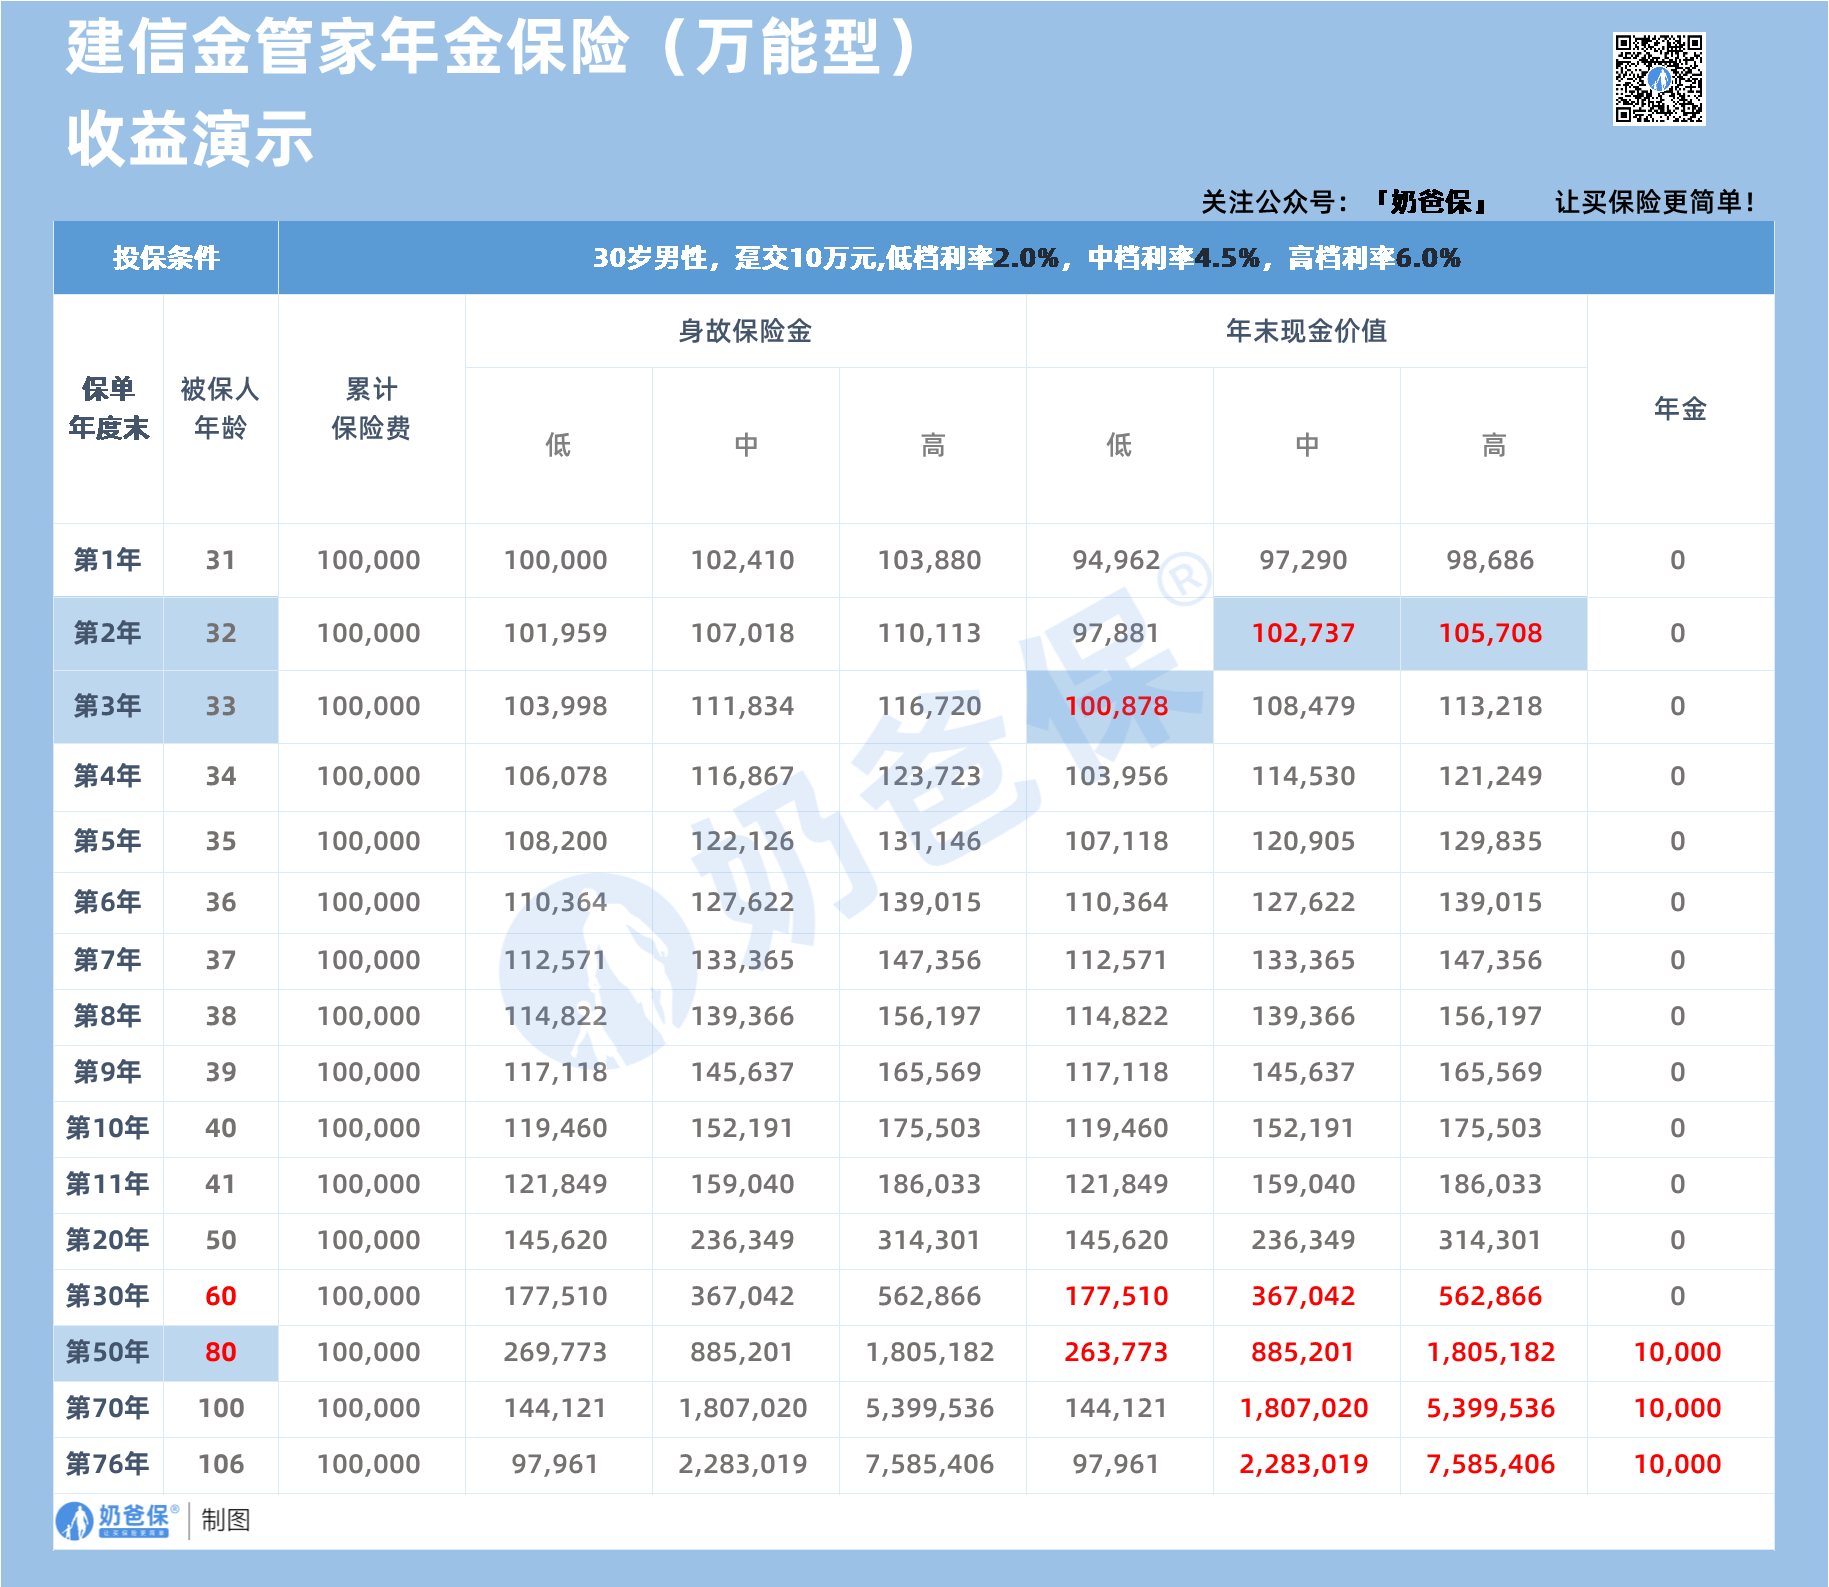Click the 年末现金价值 column group header
The width and height of the screenshot is (1829, 1587).
[x=1306, y=331]
